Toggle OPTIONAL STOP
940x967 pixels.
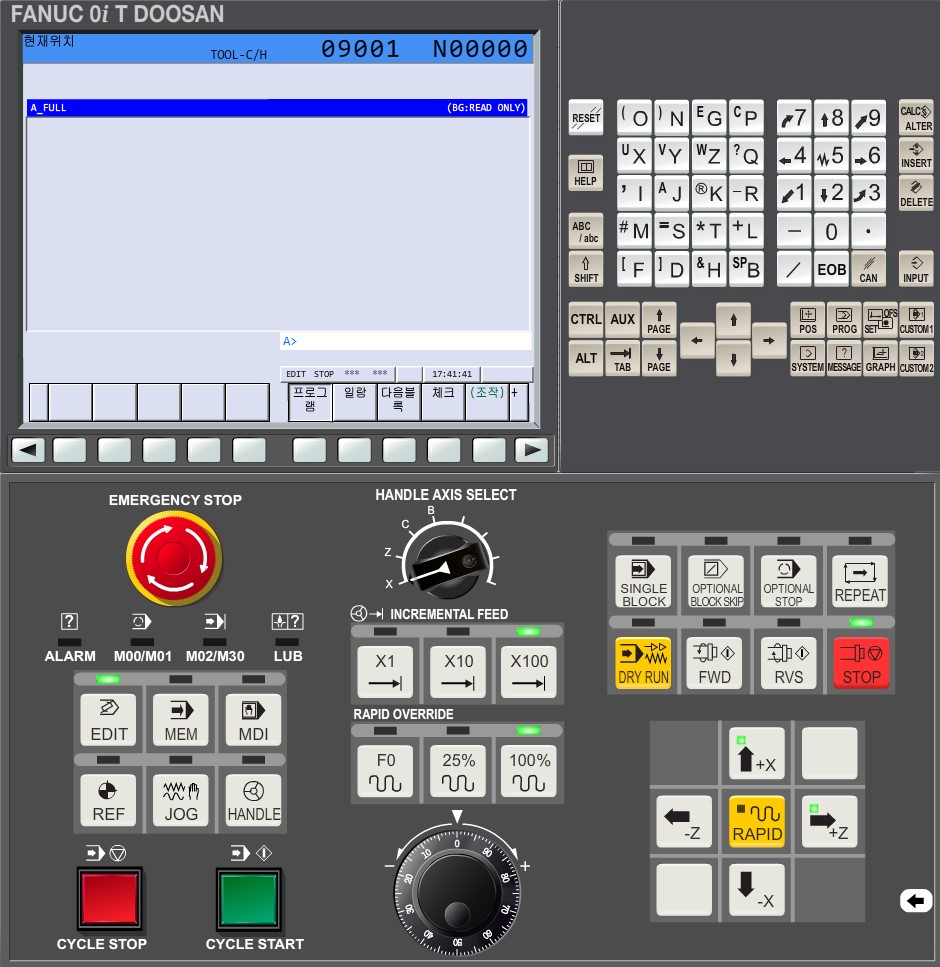tap(788, 582)
